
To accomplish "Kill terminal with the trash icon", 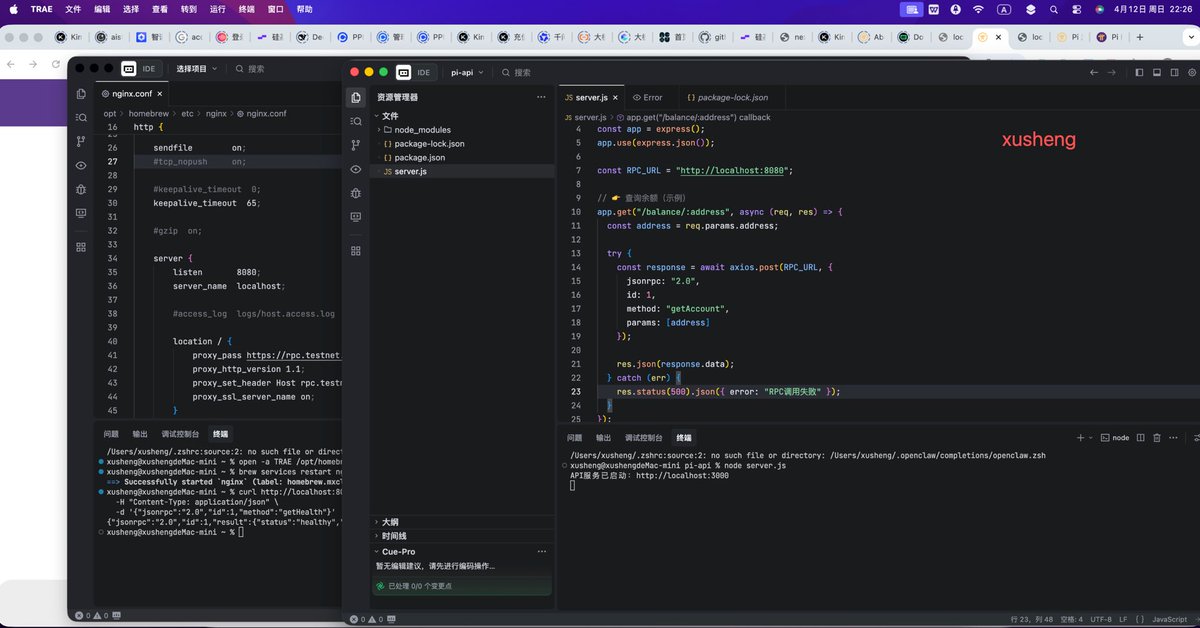I will pyautogui.click(x=1157, y=438).
